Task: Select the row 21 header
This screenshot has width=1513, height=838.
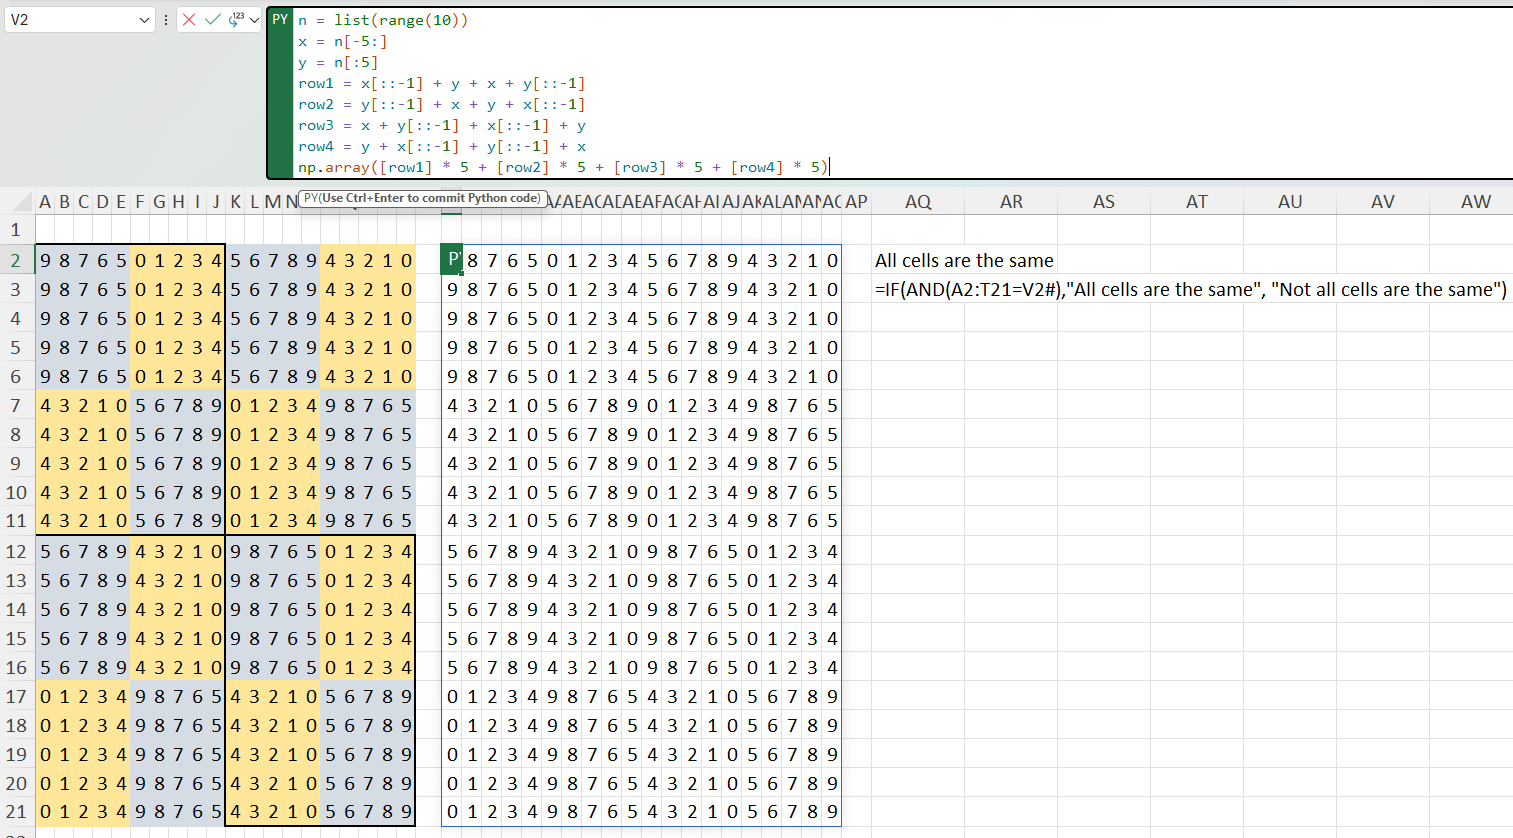Action: coord(17,812)
